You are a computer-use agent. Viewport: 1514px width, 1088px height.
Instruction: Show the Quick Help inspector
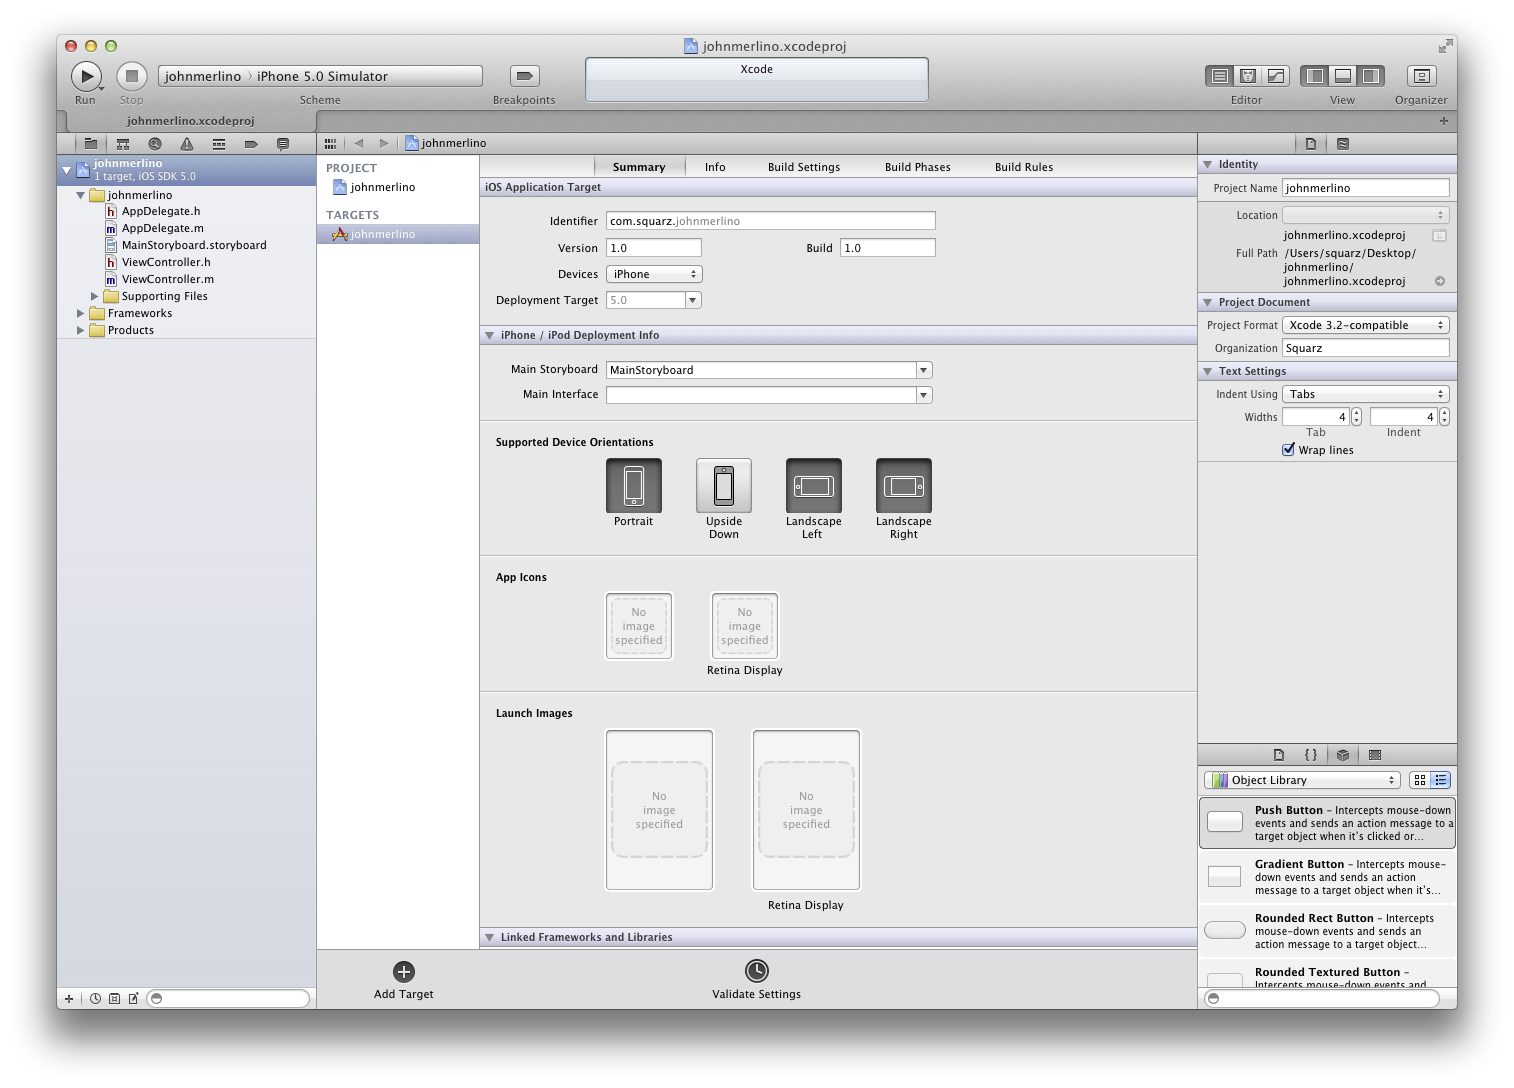(1343, 144)
